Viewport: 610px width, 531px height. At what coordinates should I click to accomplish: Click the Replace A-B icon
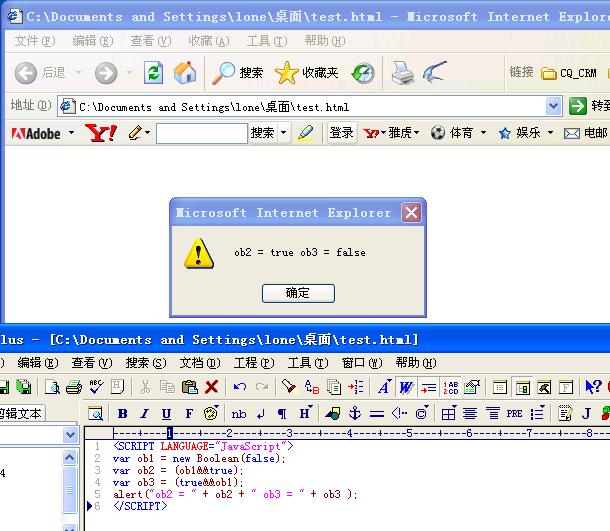[311, 387]
